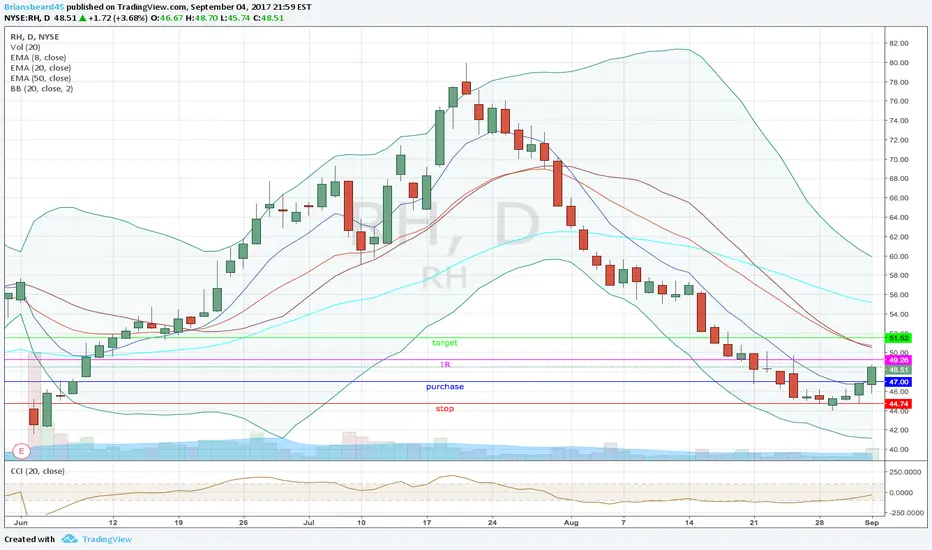The width and height of the screenshot is (932, 550).
Task: Click the 40.00 price axis label
Action: coord(899,450)
